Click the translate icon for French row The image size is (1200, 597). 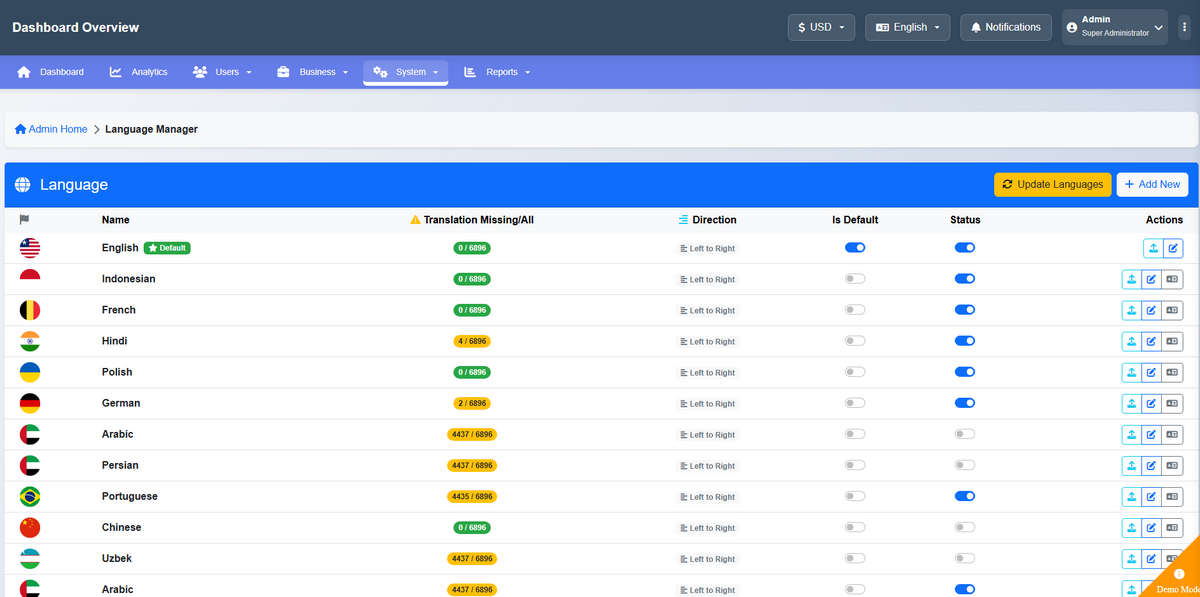point(1172,310)
